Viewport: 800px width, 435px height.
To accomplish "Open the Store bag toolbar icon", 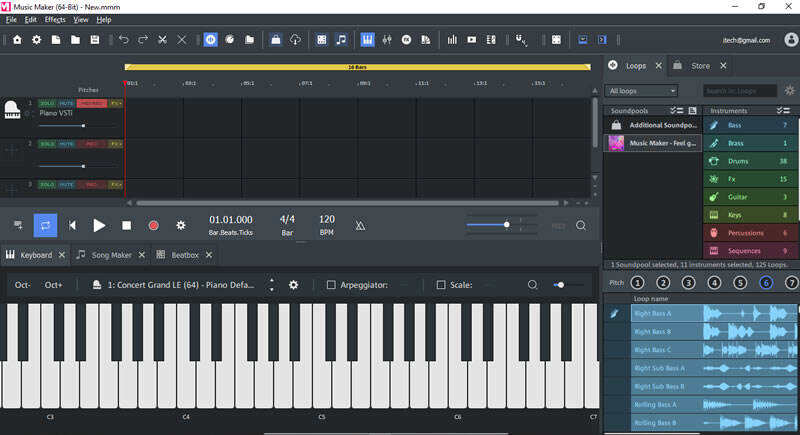I will click(276, 40).
